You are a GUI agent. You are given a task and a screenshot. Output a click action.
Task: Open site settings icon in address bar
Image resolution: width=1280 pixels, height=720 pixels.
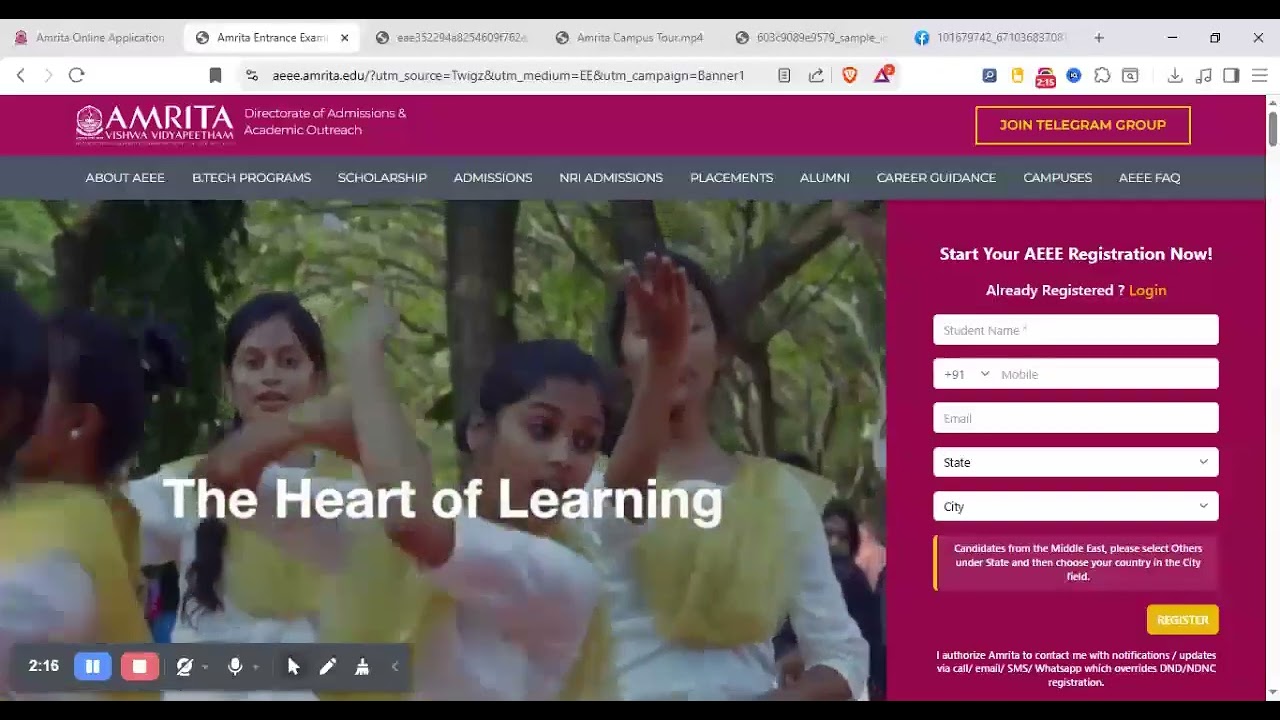point(252,75)
